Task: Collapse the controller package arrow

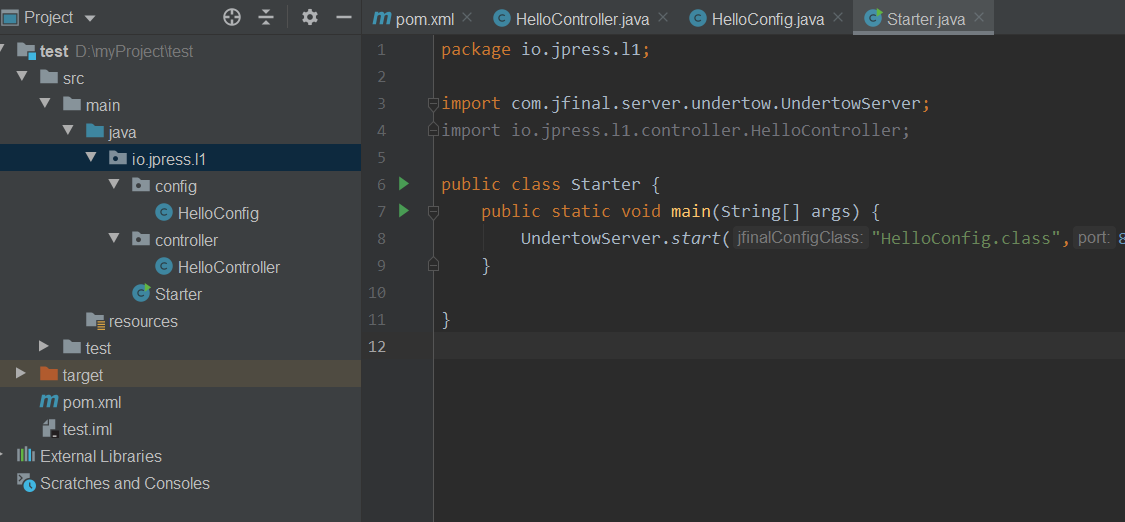Action: [113, 238]
